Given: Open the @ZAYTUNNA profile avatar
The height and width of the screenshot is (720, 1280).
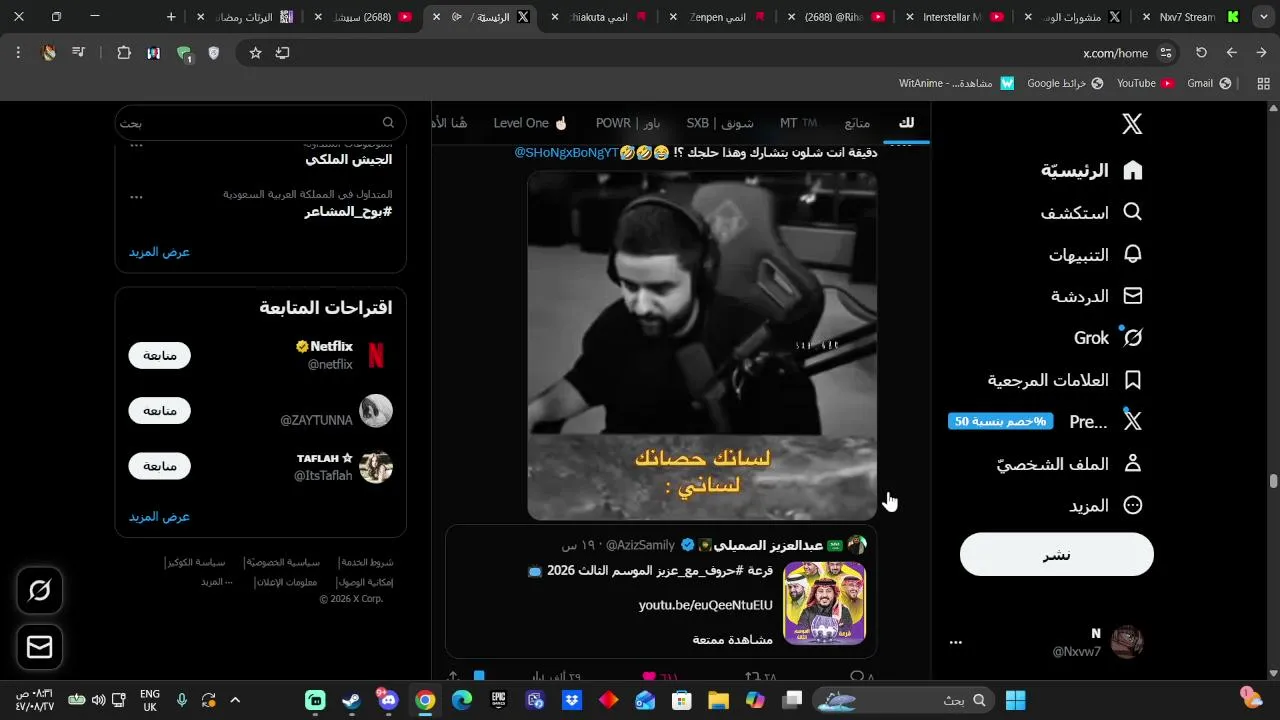Looking at the screenshot, I should pos(376,411).
